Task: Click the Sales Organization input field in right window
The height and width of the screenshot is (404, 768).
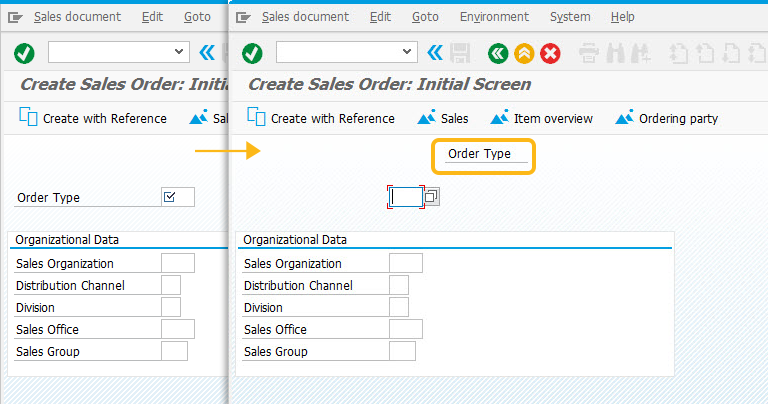Action: 406,263
